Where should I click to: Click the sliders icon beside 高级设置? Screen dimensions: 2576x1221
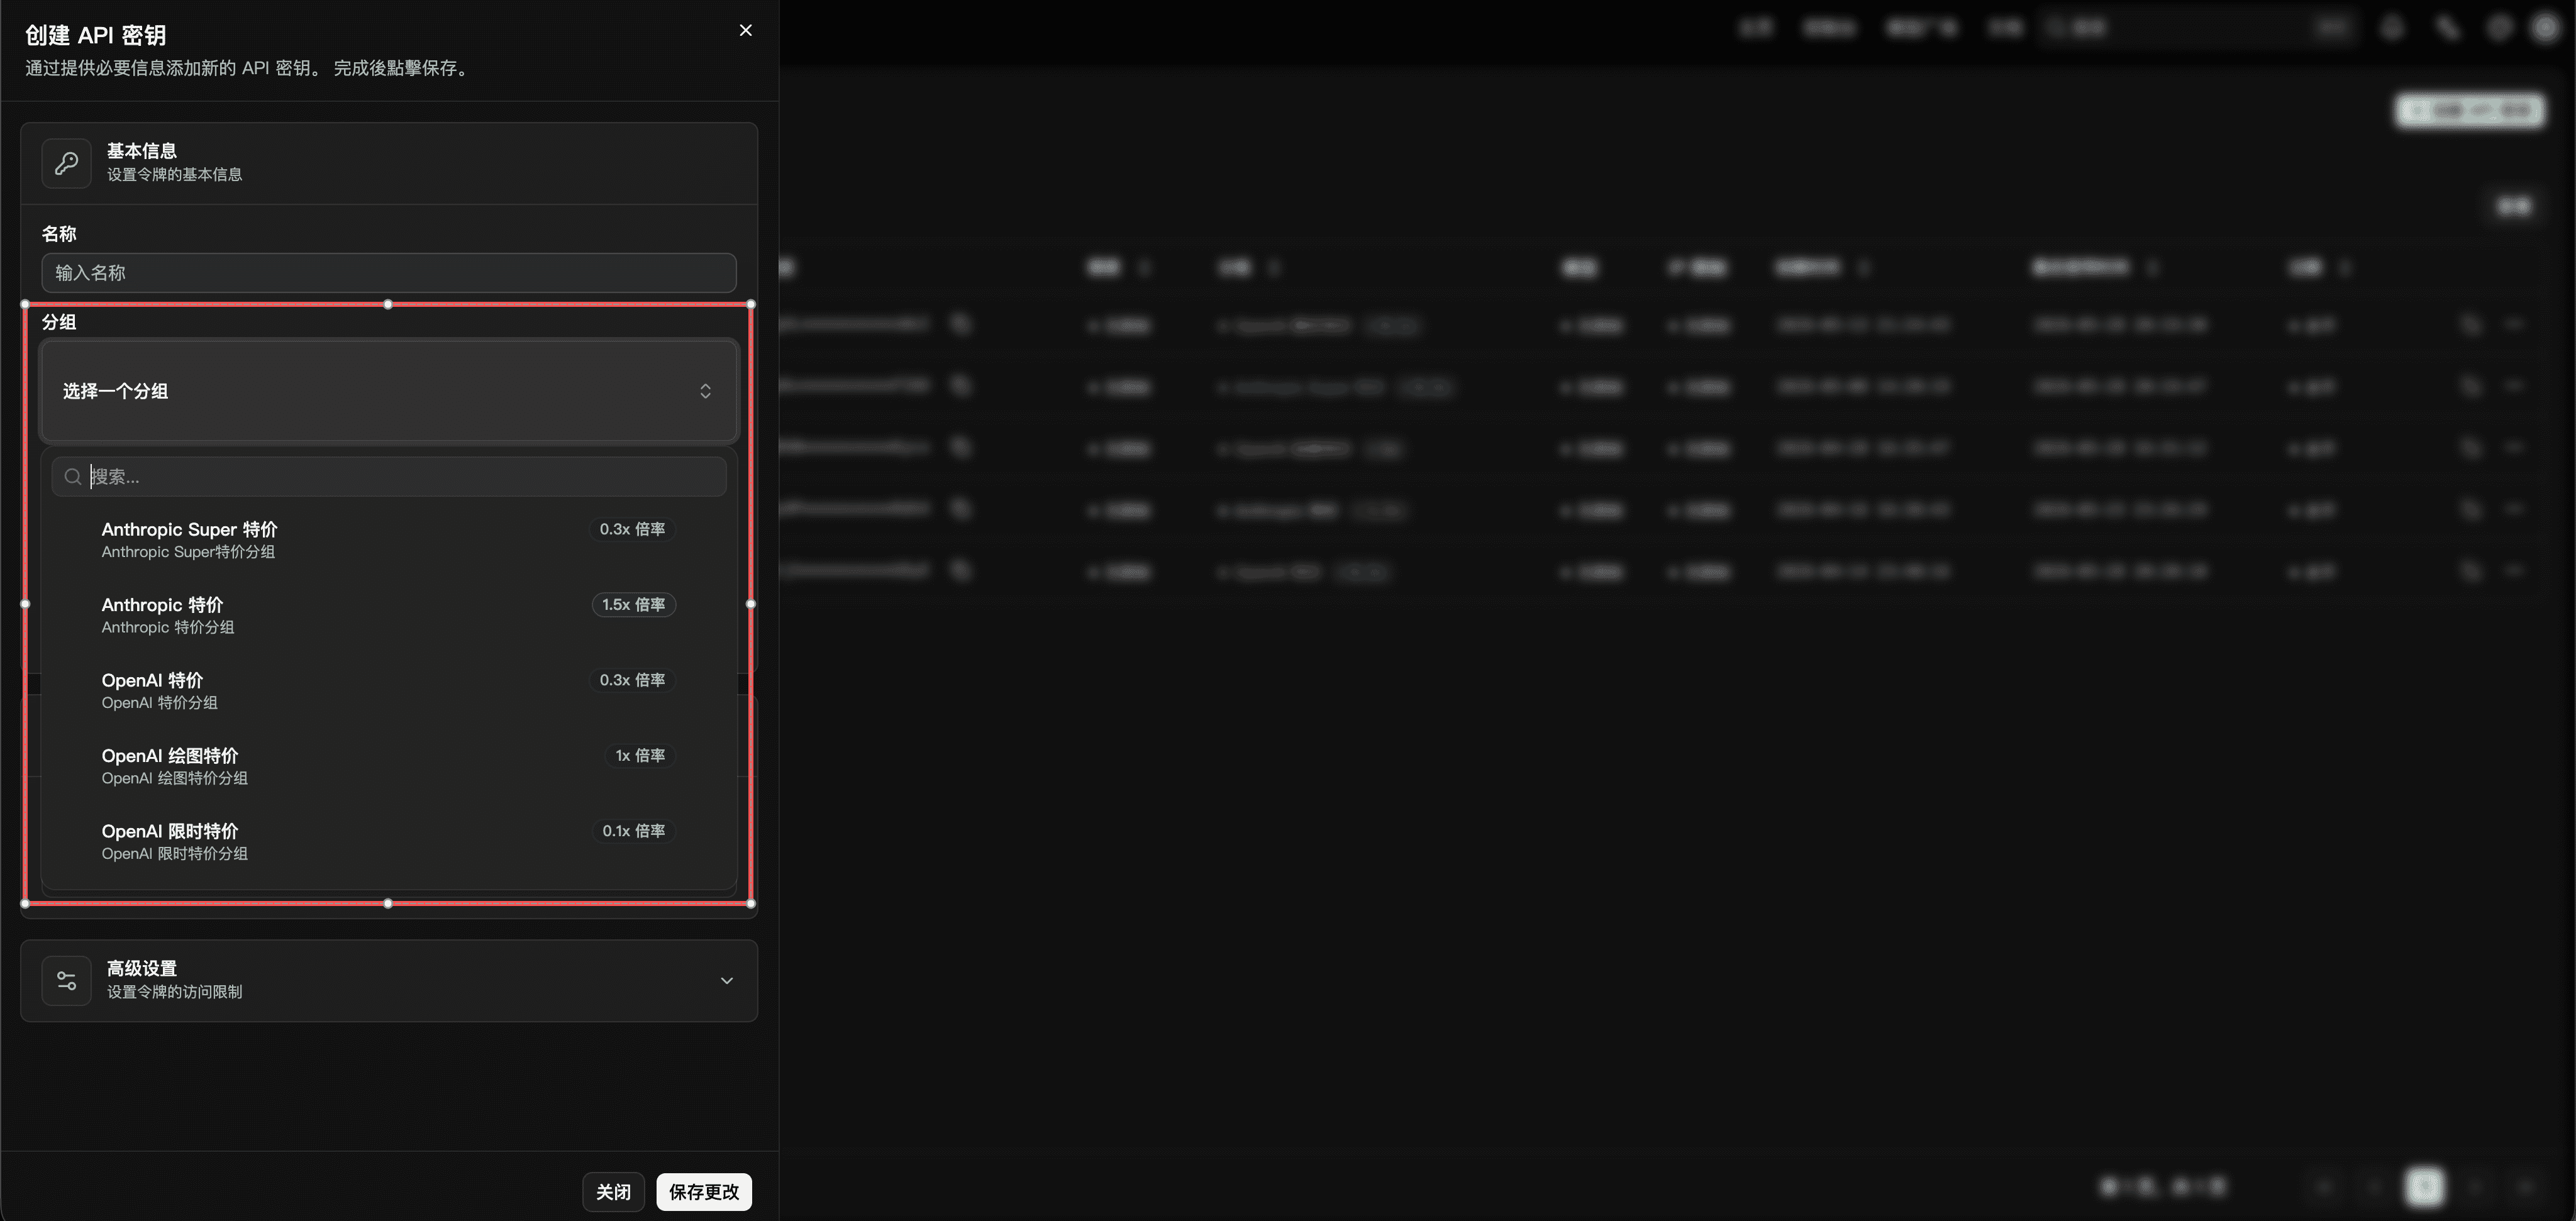point(67,980)
